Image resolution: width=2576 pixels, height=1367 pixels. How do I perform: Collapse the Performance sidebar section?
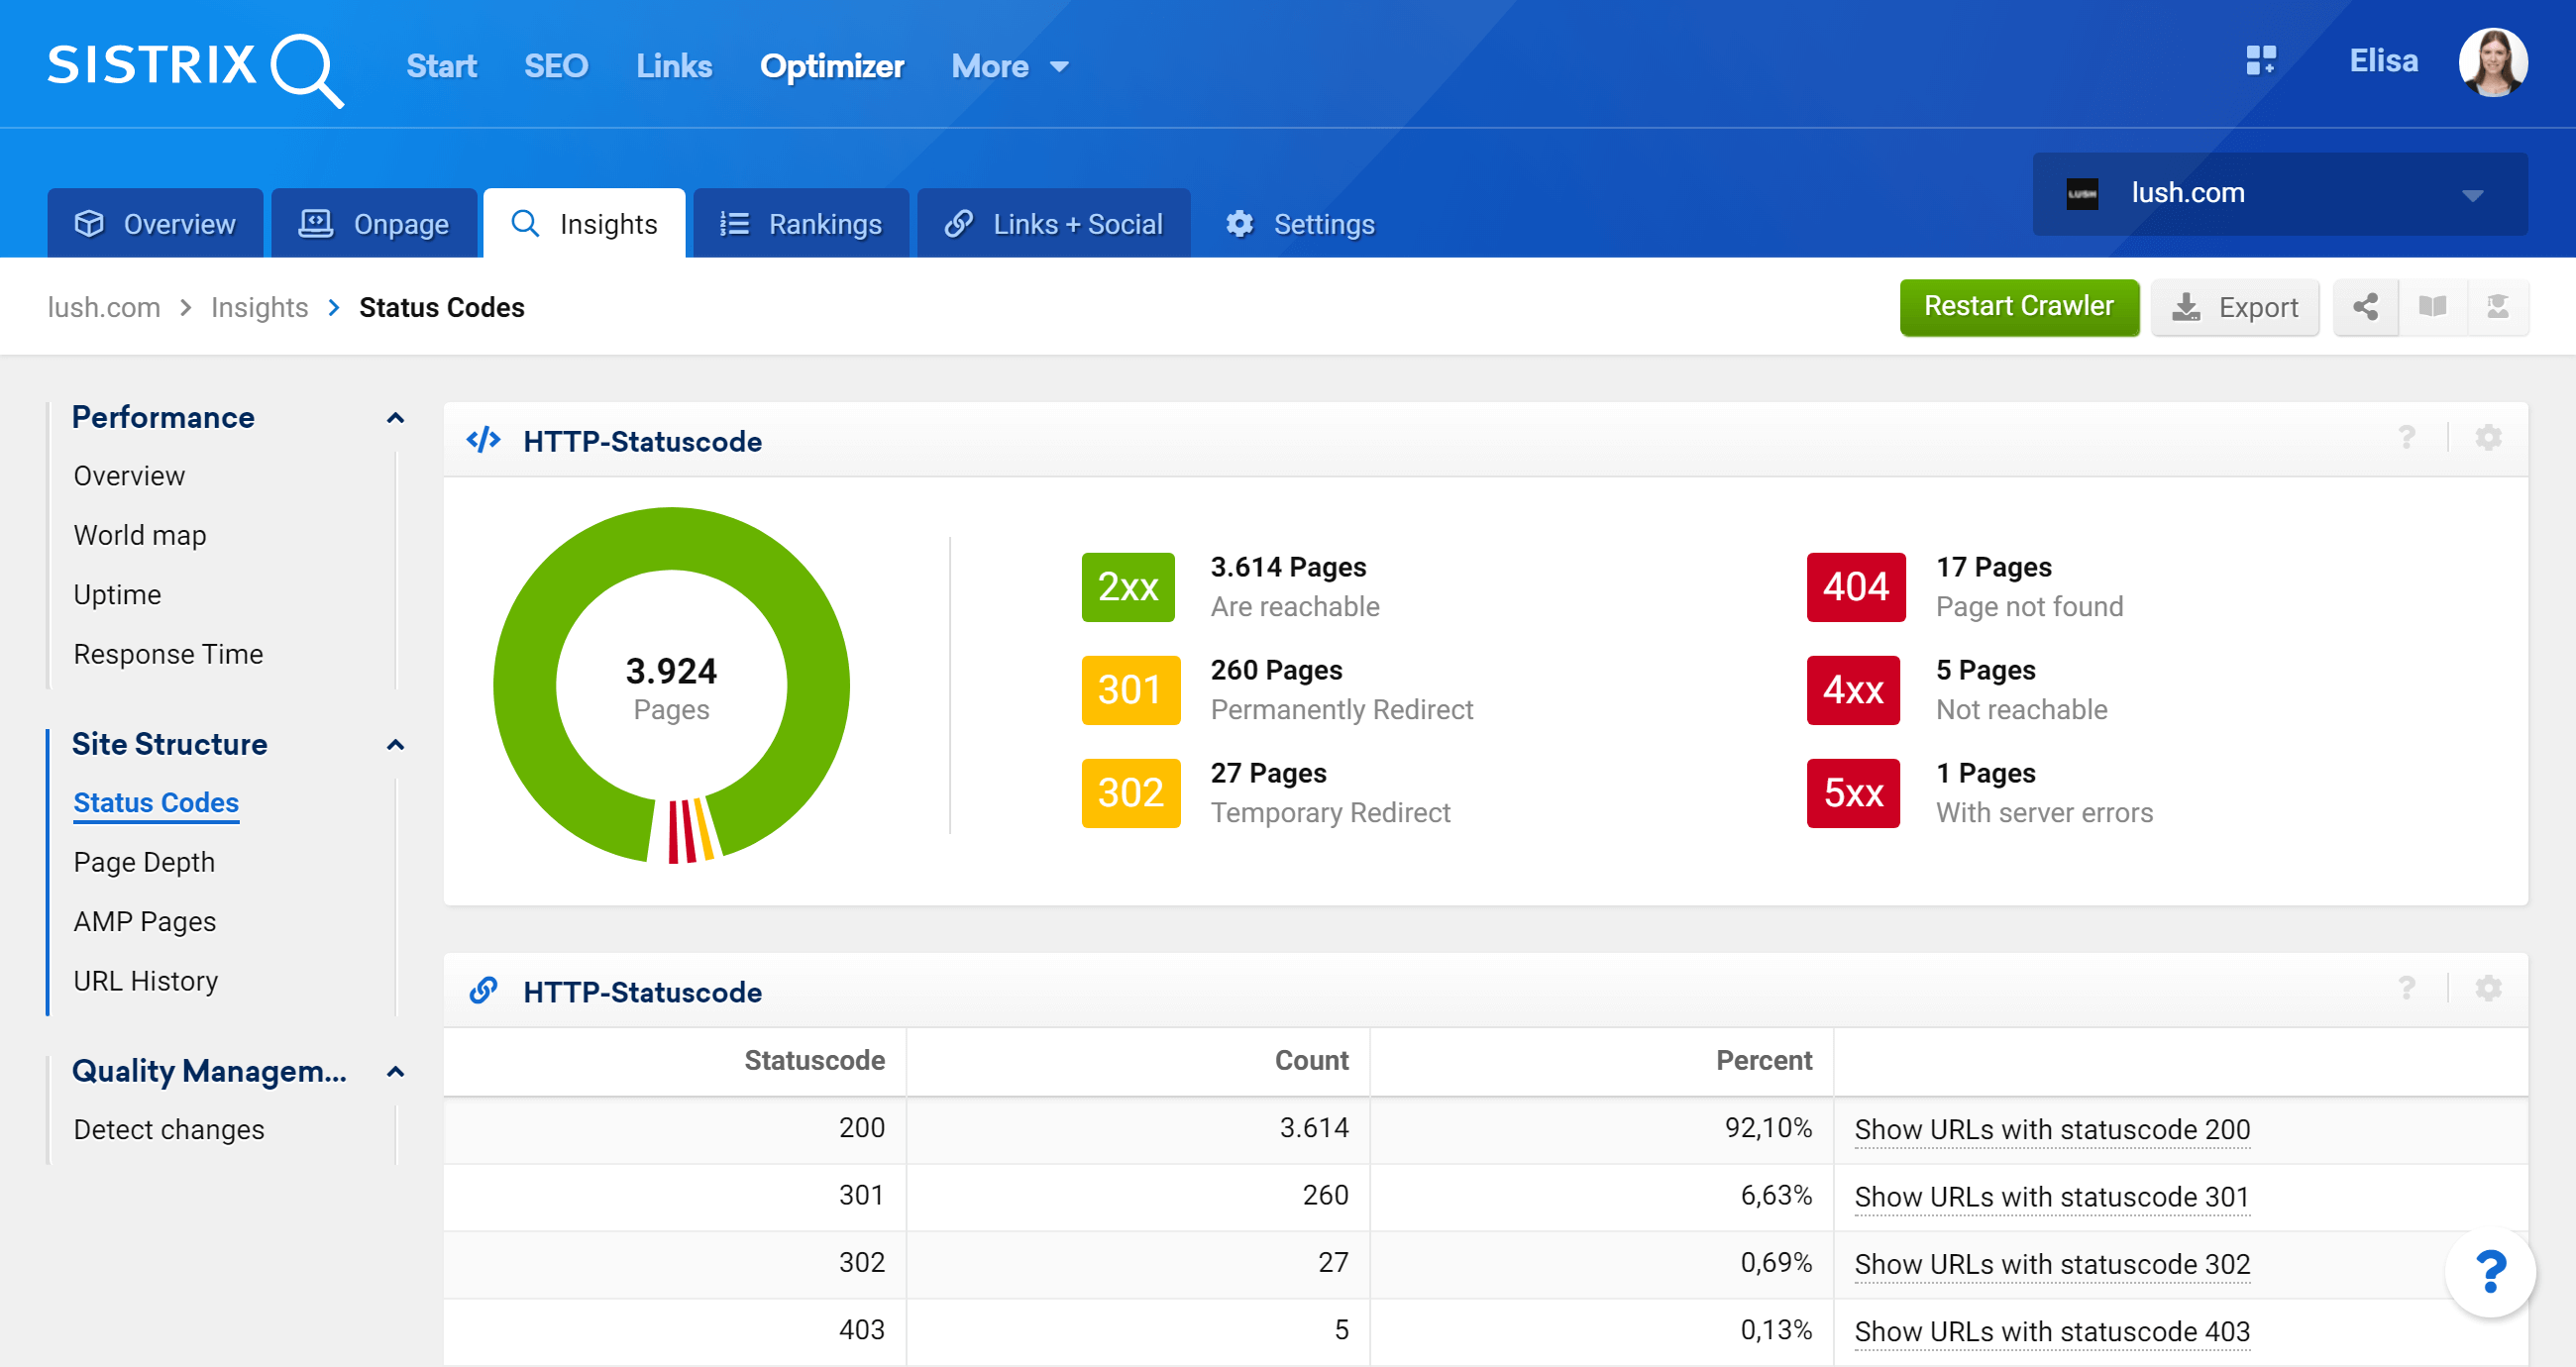(395, 418)
